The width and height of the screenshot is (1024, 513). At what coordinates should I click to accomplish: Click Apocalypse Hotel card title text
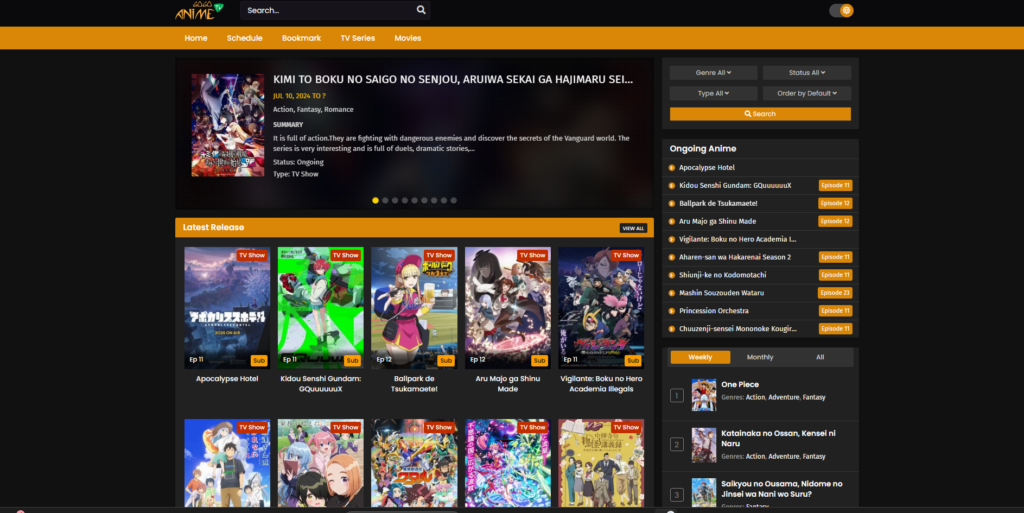227,379
